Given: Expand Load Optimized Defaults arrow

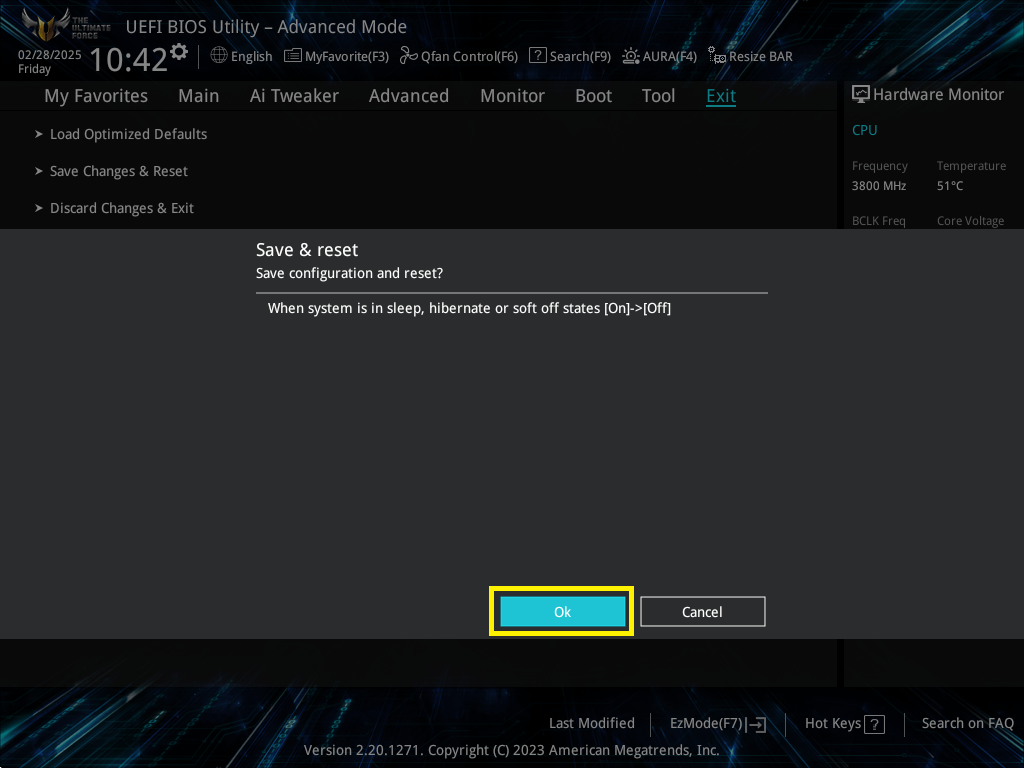Looking at the screenshot, I should point(39,134).
